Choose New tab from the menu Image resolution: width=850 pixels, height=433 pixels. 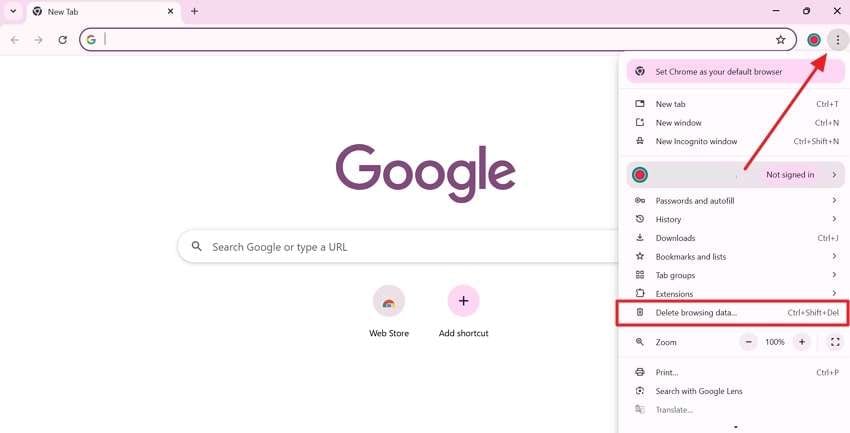tap(736, 104)
